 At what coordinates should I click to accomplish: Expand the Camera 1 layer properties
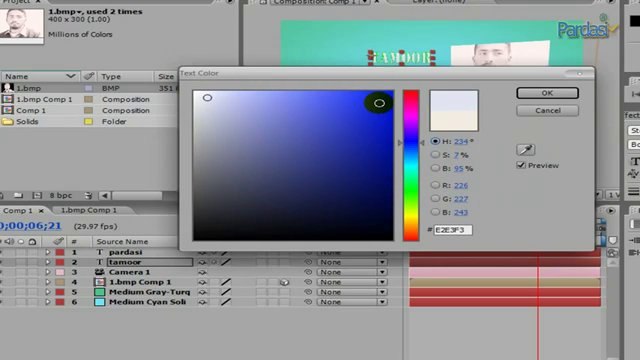(x=47, y=272)
